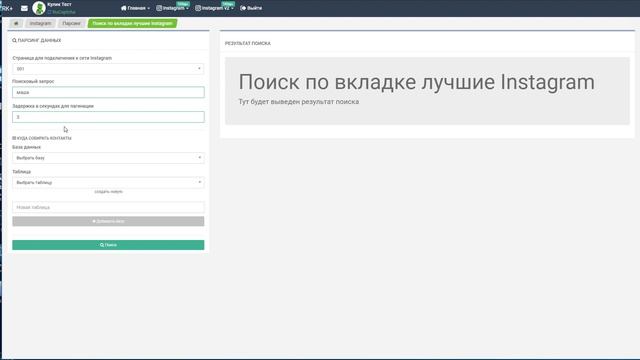
Task: Focus the Поисковый запрос input field
Action: click(108, 92)
